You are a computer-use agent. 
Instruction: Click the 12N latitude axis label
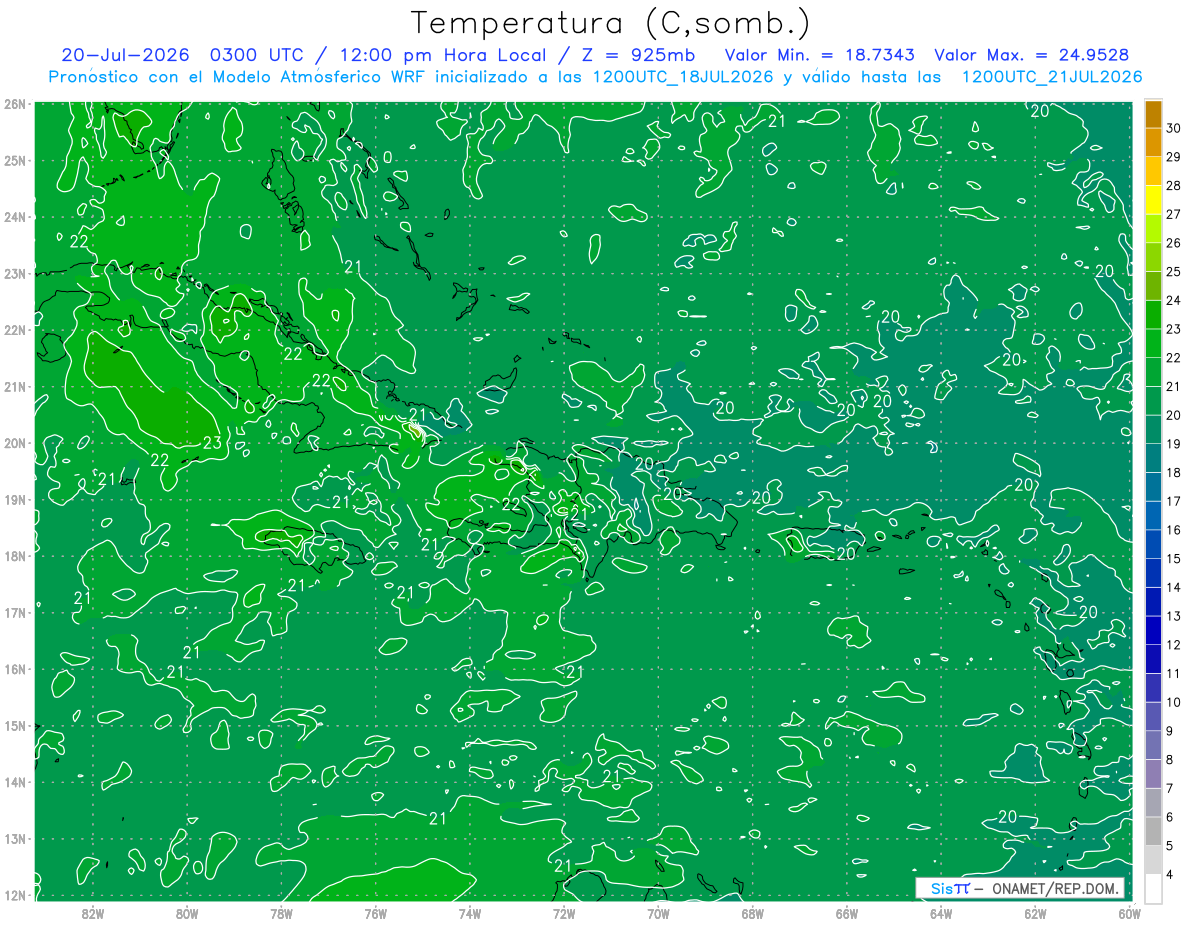14,895
